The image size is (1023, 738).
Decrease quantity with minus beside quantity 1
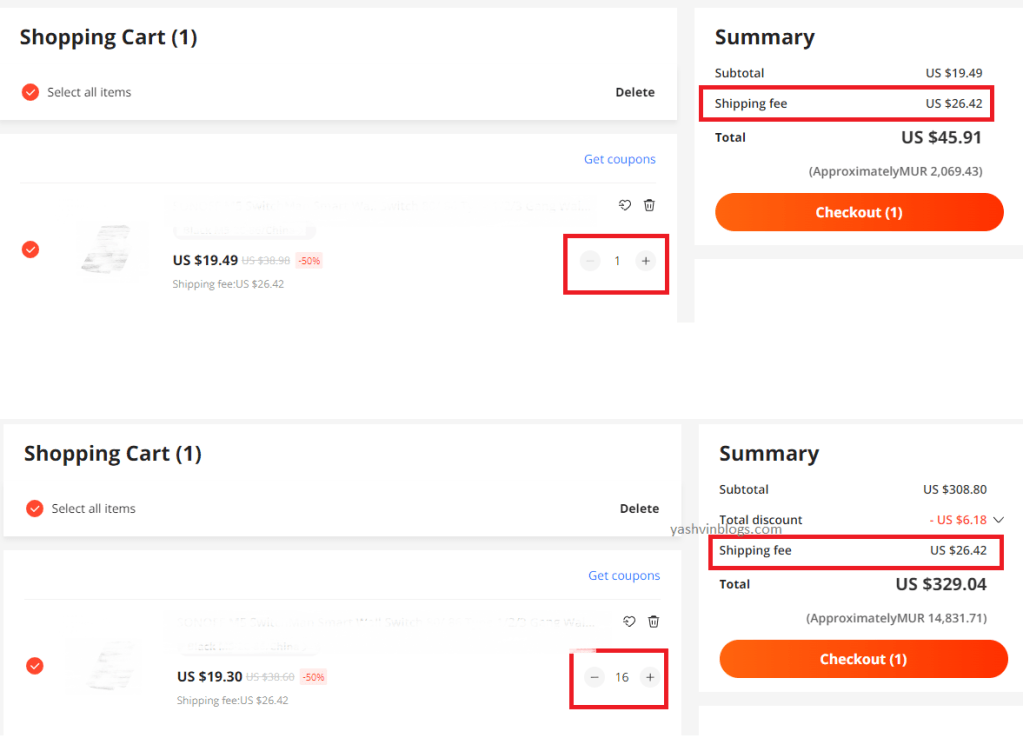click(x=590, y=261)
